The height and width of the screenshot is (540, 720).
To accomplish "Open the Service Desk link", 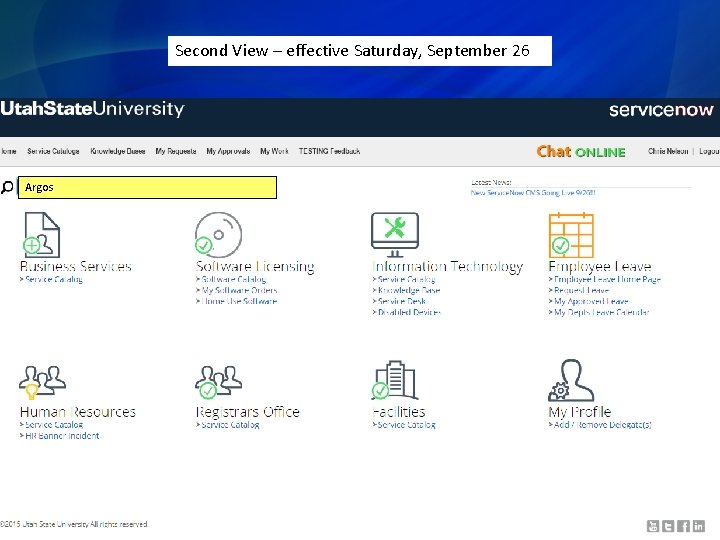I will [401, 301].
